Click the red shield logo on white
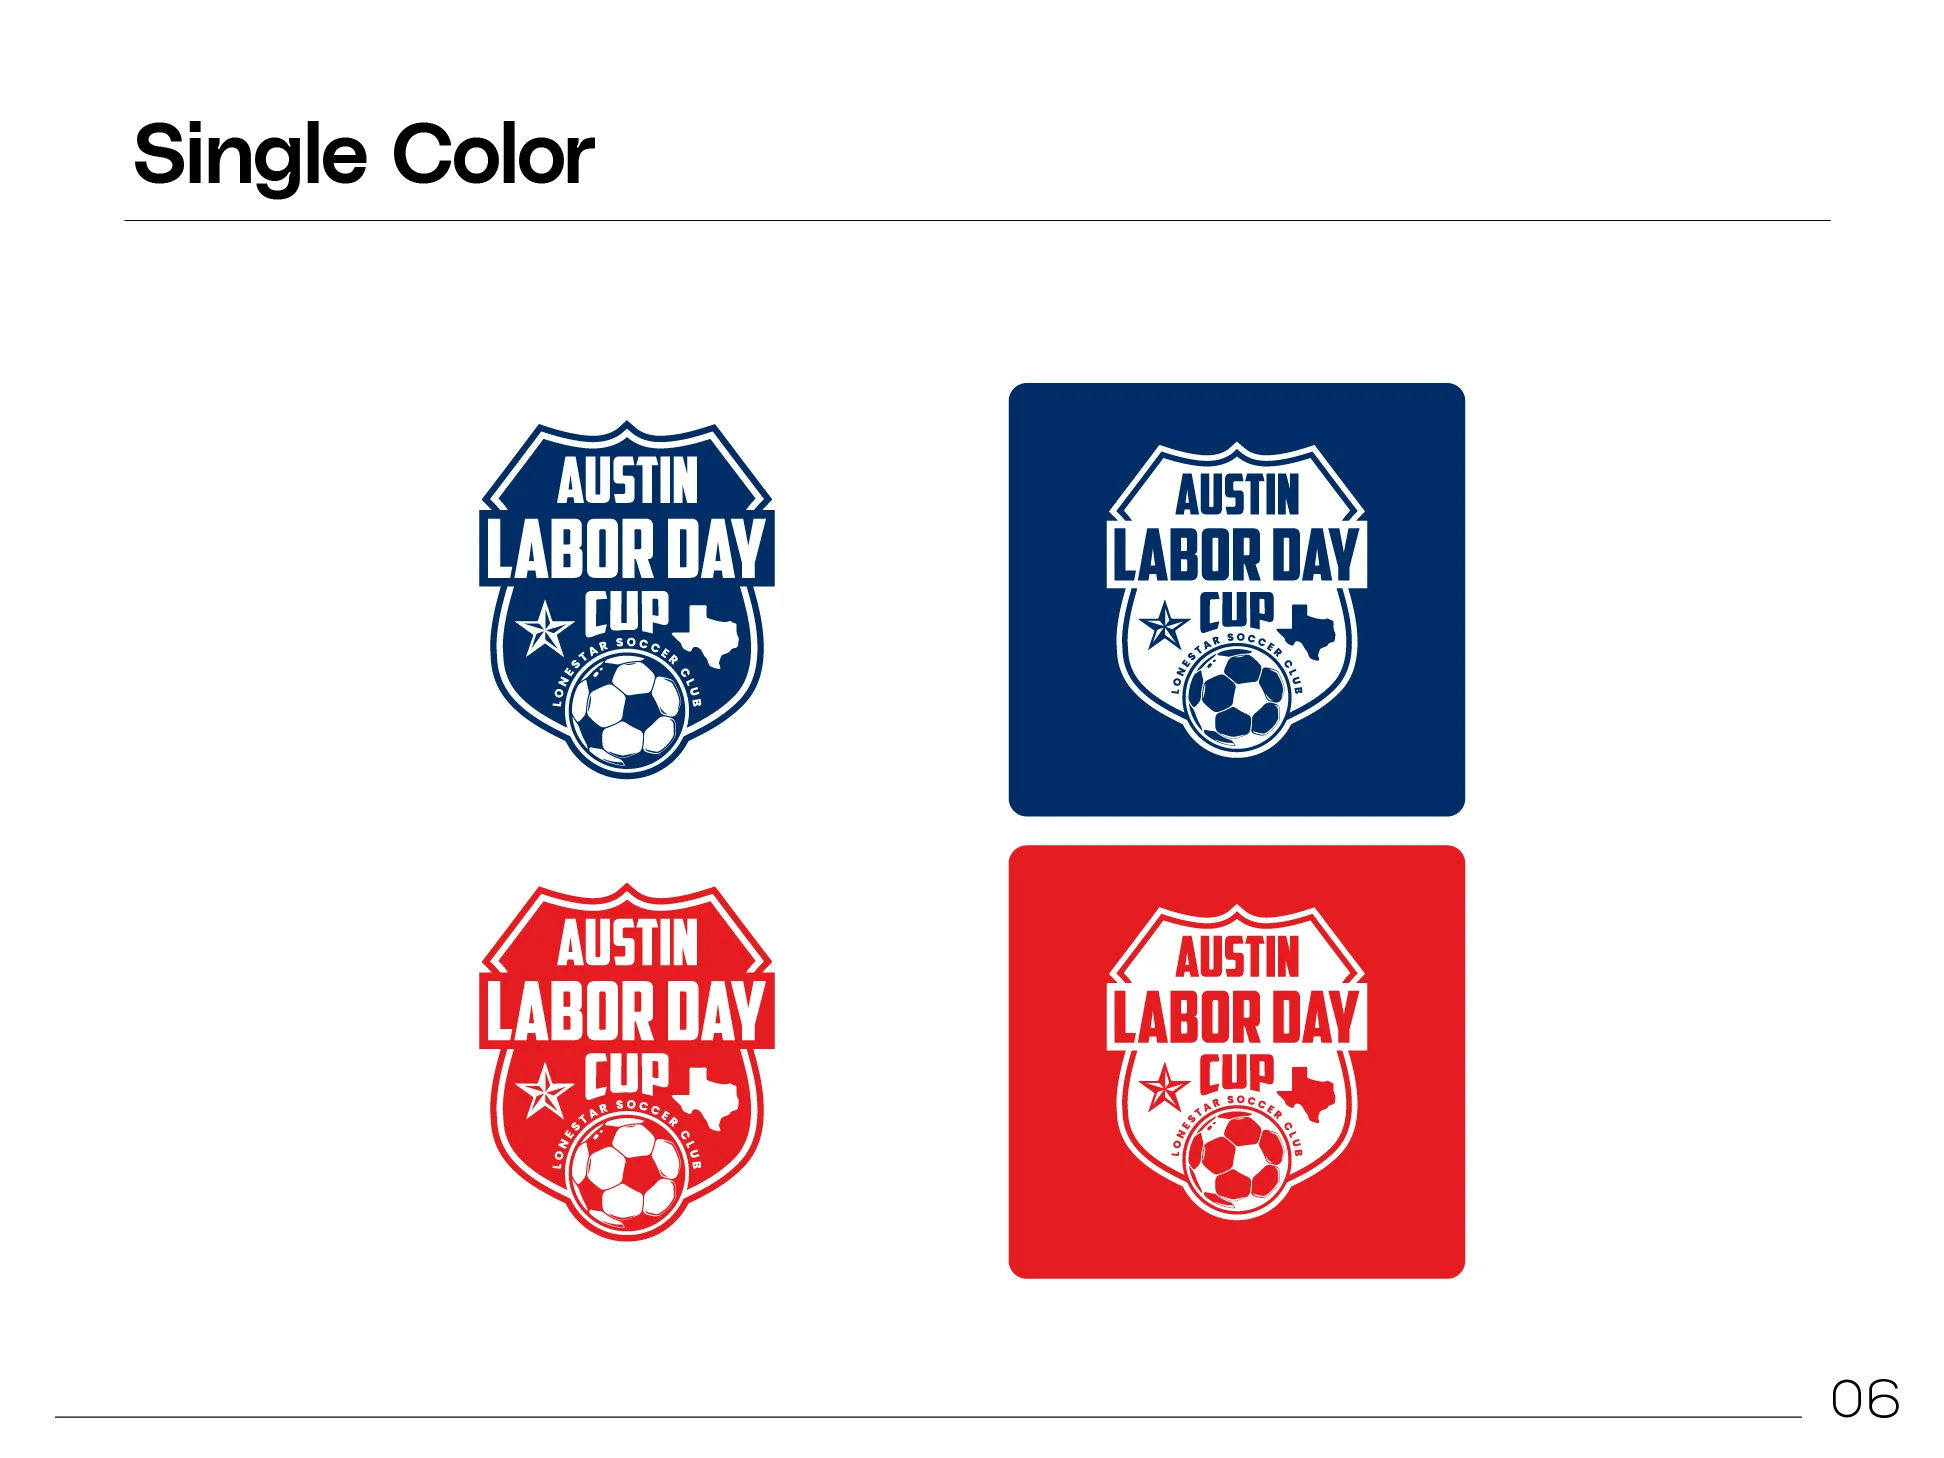Screen dimensions: 1944x1458 627,1062
